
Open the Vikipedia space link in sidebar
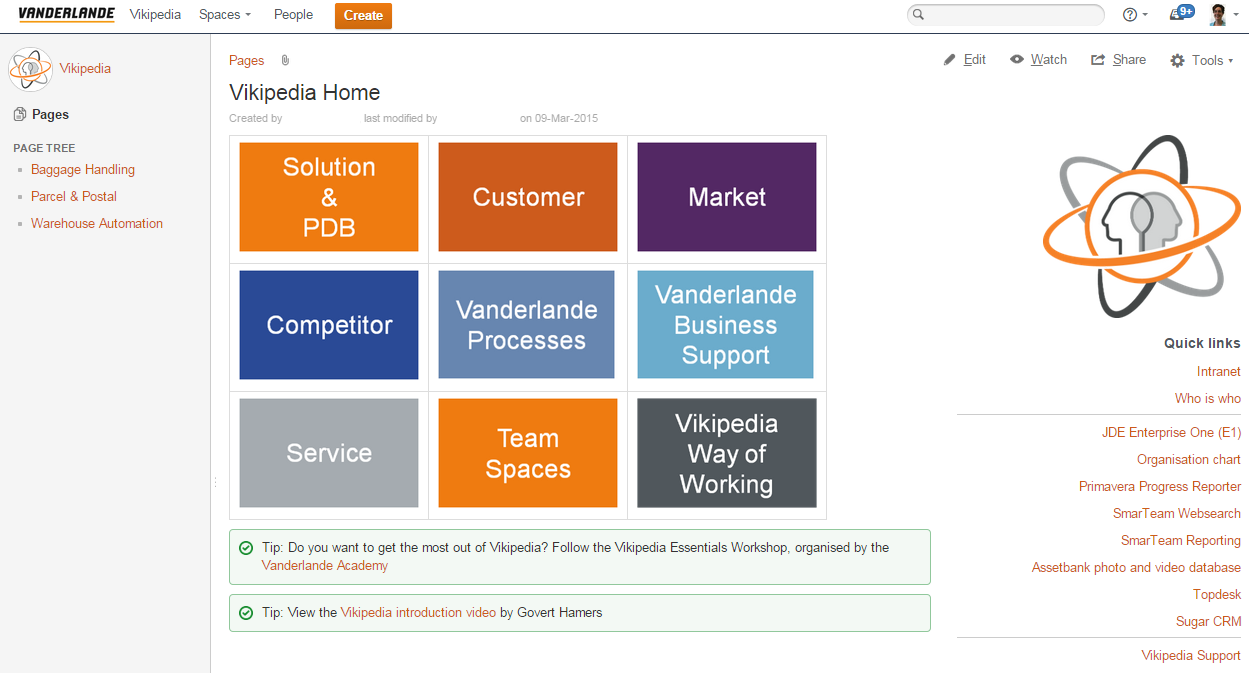coord(85,69)
